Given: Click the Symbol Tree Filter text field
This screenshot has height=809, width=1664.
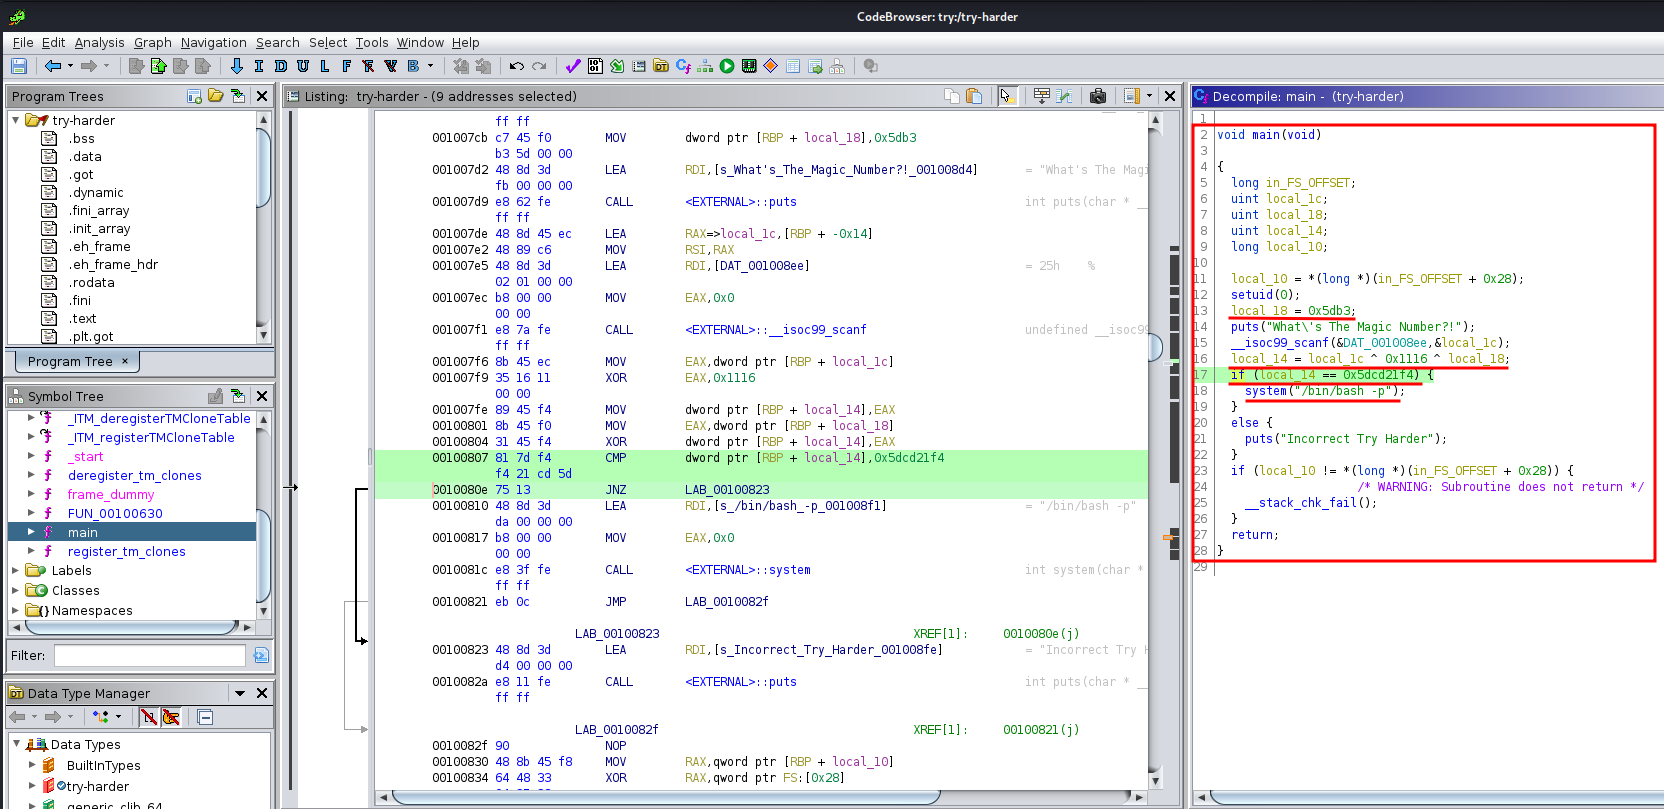Looking at the screenshot, I should (149, 656).
